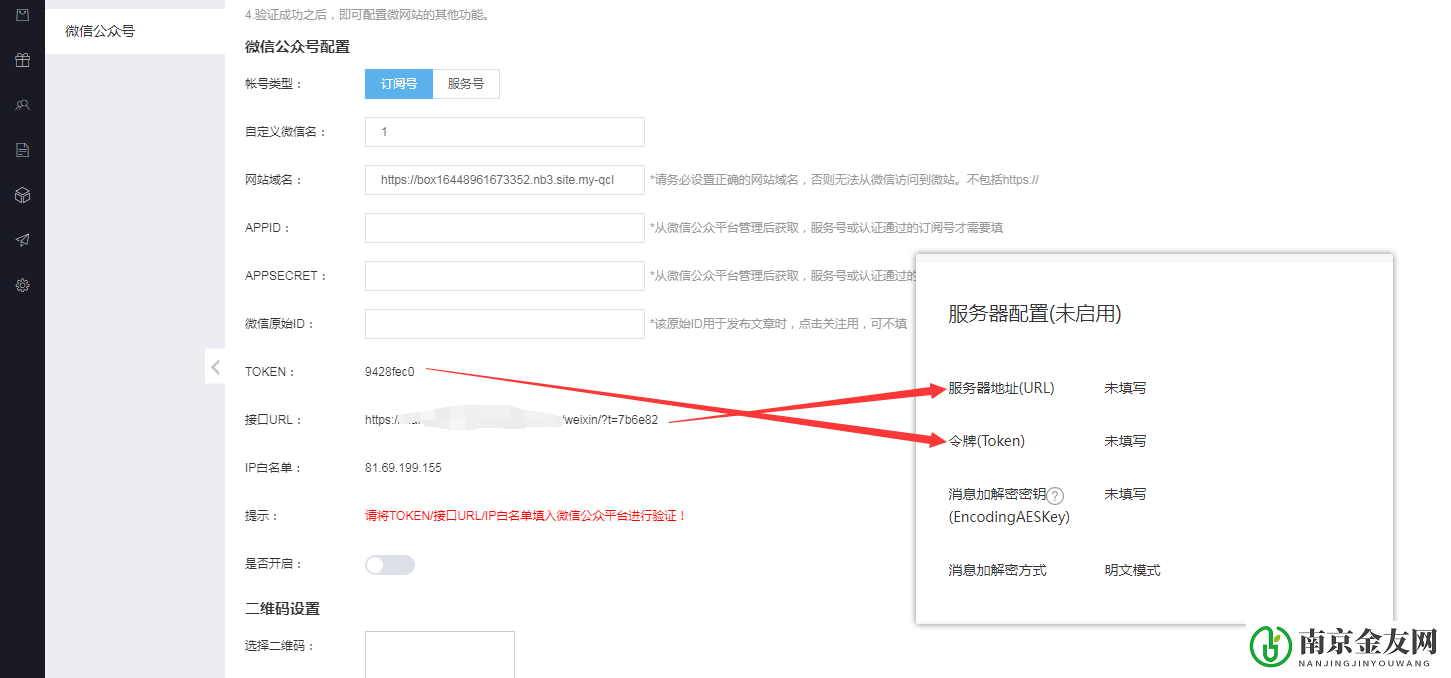Expand the 服务器配置 settings panel
Image resolution: width=1451 pixels, height=678 pixels.
(x=1034, y=313)
